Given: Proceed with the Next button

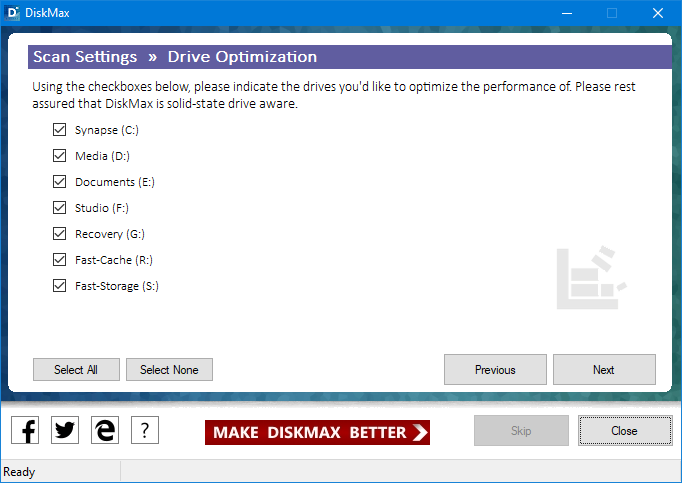Looking at the screenshot, I should pyautogui.click(x=604, y=369).
